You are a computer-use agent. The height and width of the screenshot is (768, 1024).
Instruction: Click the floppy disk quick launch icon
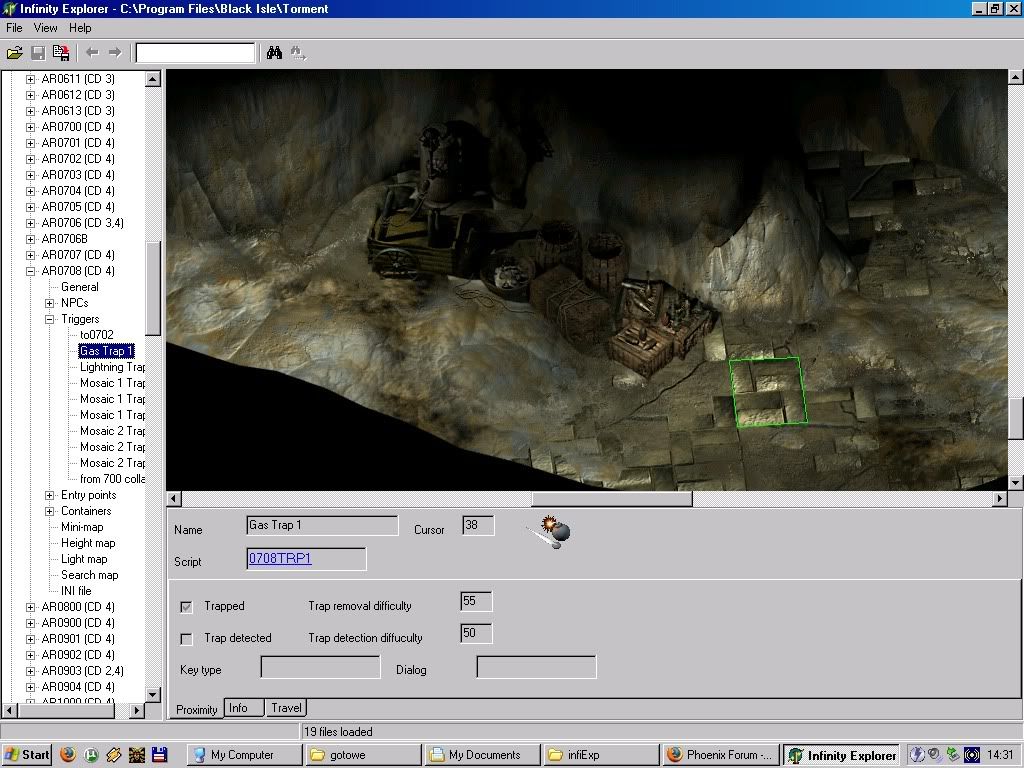[159, 754]
